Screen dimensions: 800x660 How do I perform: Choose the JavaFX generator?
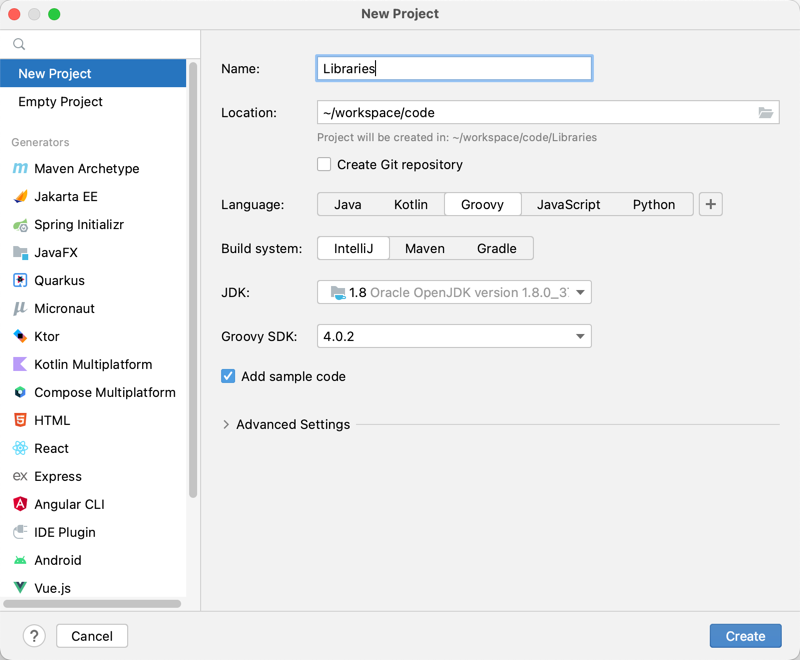[x=93, y=252]
